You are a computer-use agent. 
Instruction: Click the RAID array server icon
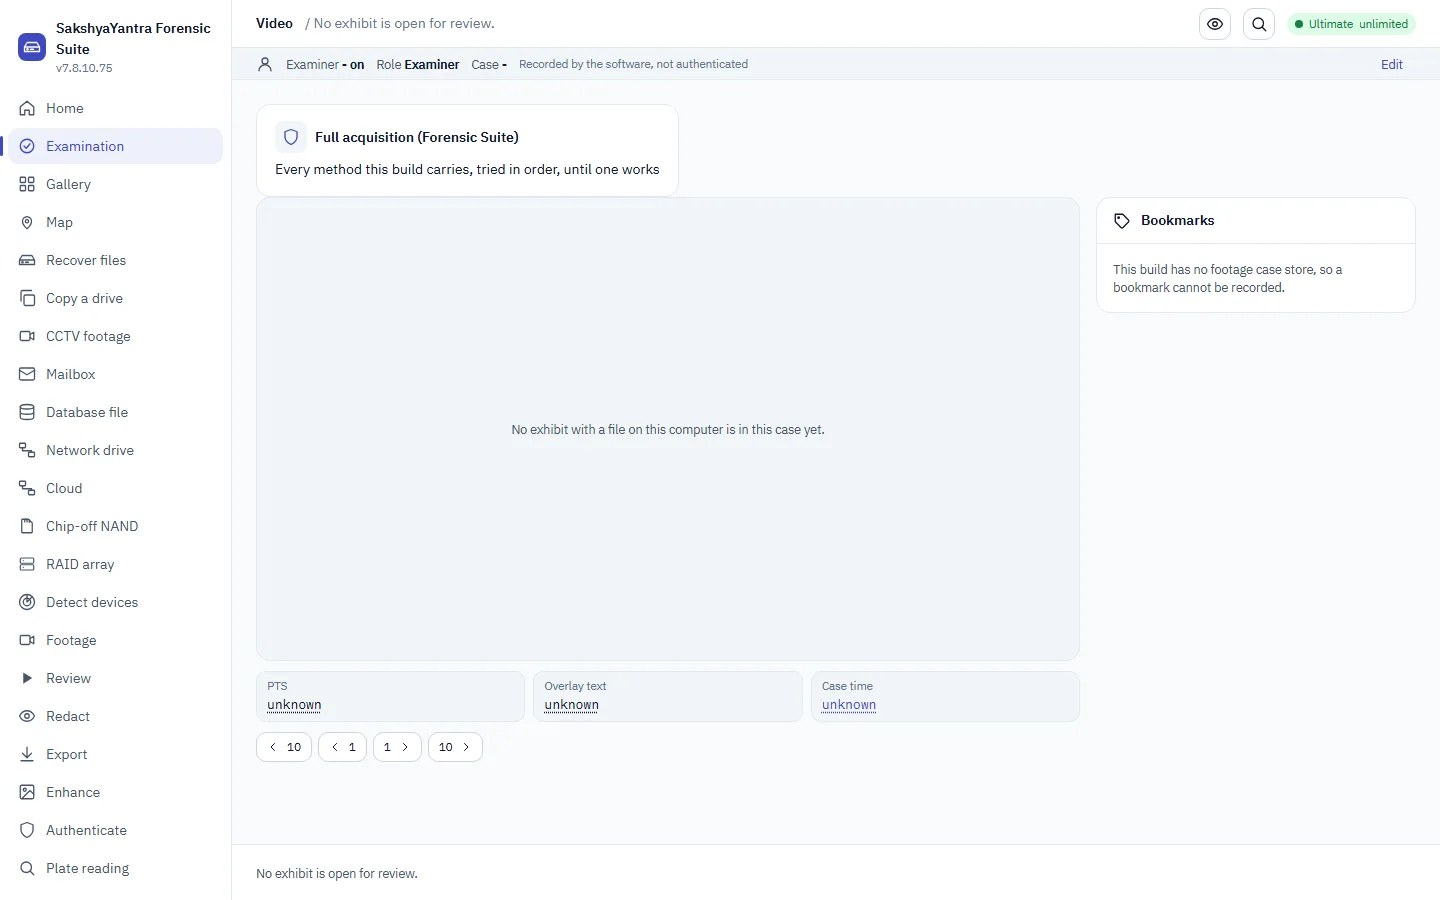(x=27, y=564)
